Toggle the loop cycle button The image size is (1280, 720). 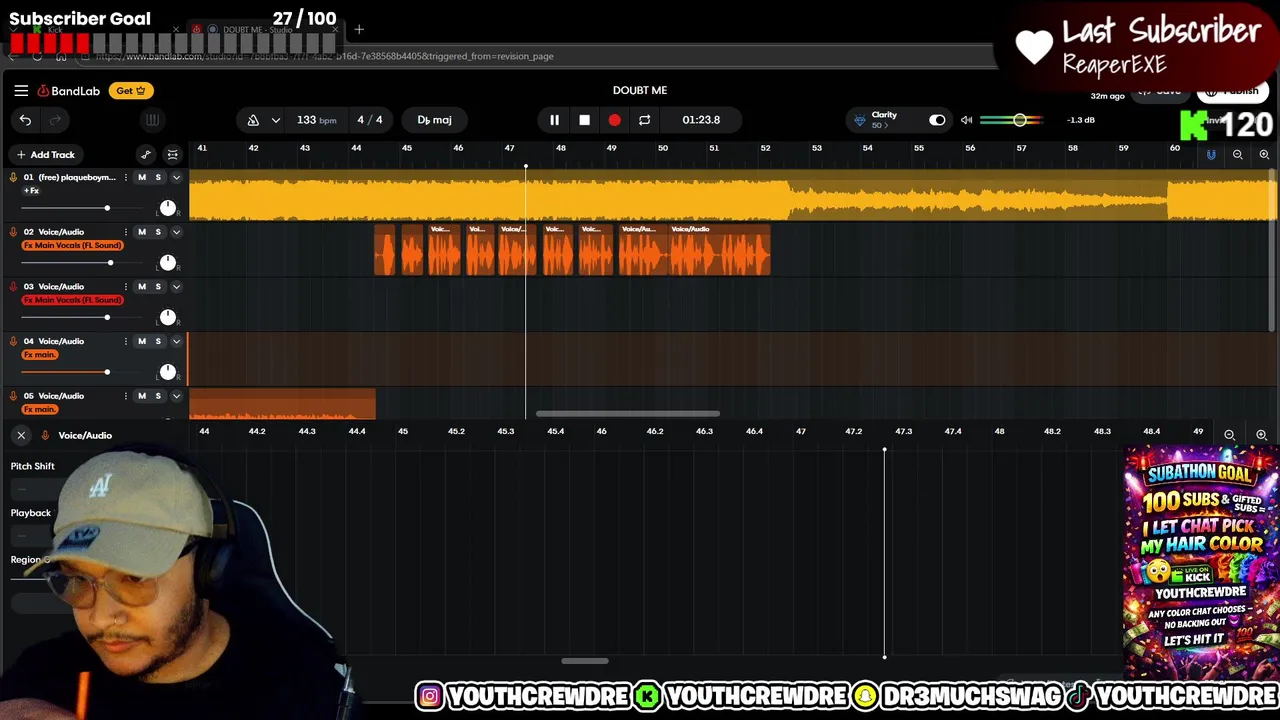644,120
